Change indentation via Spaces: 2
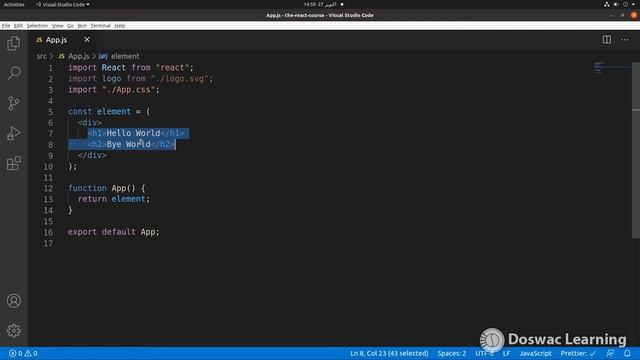 [451, 353]
